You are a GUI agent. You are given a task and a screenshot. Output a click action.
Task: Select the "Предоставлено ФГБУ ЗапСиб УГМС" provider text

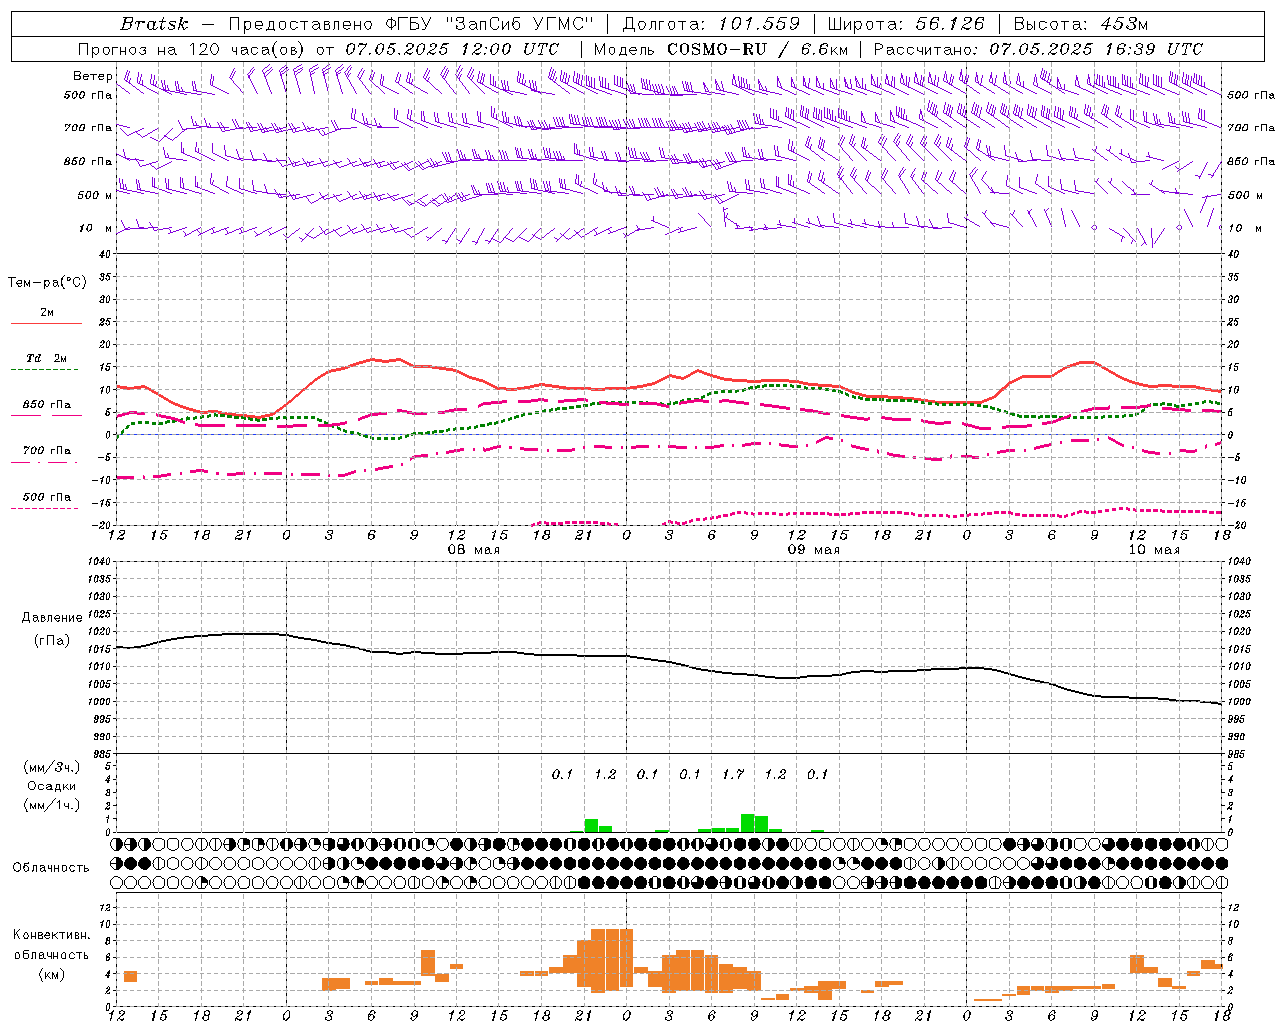[411, 24]
